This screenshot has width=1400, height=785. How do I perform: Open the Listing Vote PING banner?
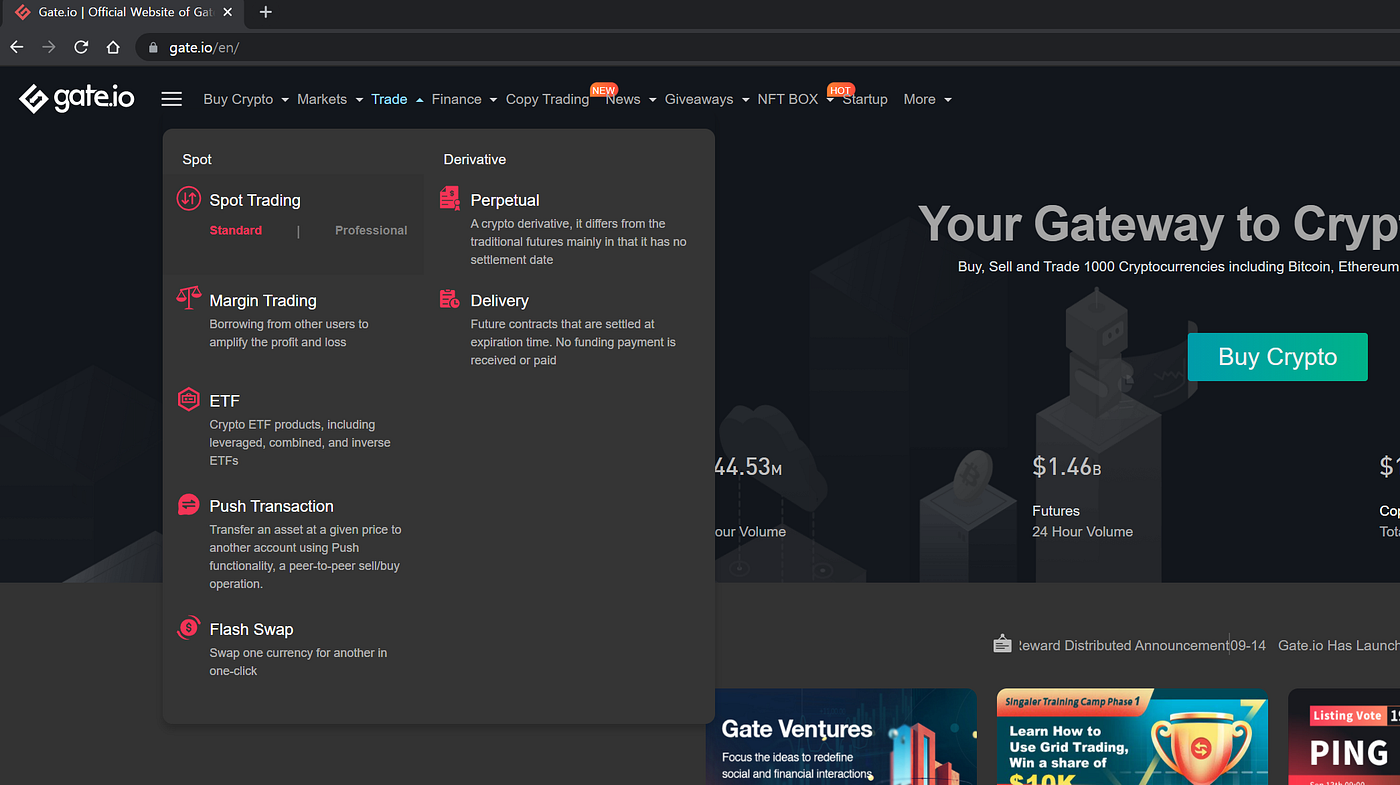point(1344,736)
